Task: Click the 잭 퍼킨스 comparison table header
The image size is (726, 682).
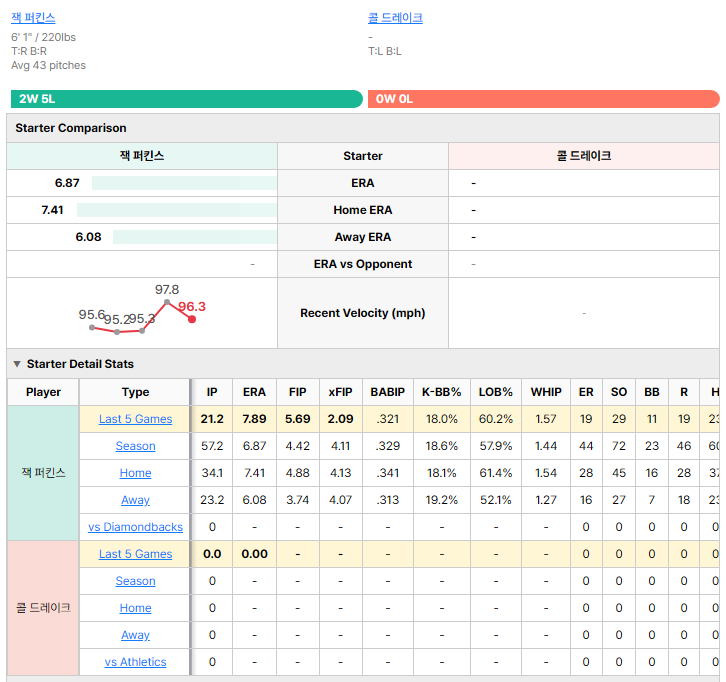Action: point(142,156)
